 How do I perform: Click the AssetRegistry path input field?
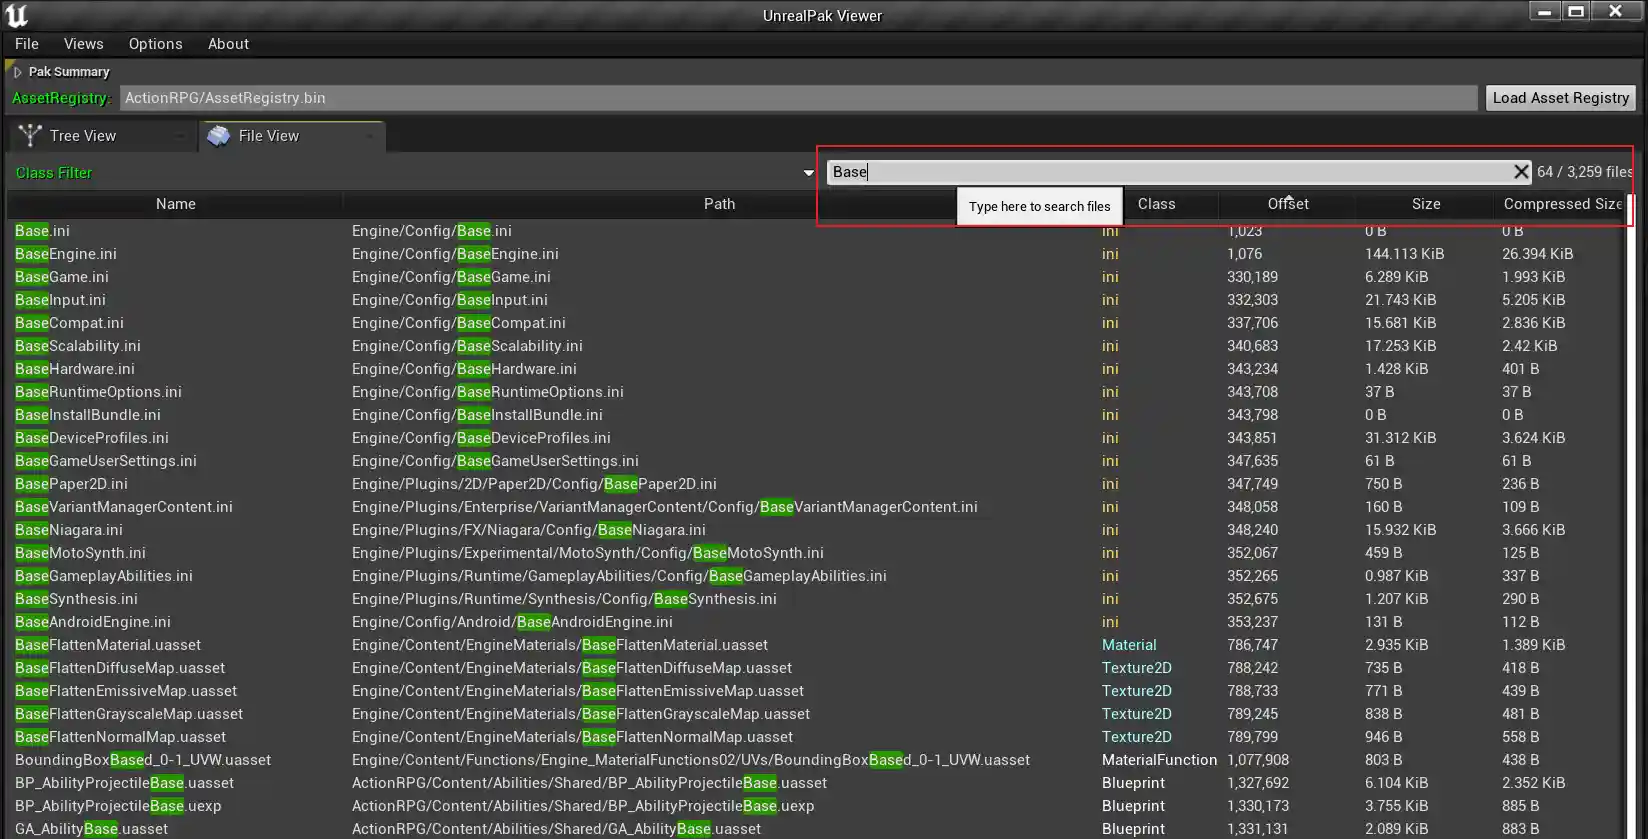(x=797, y=98)
